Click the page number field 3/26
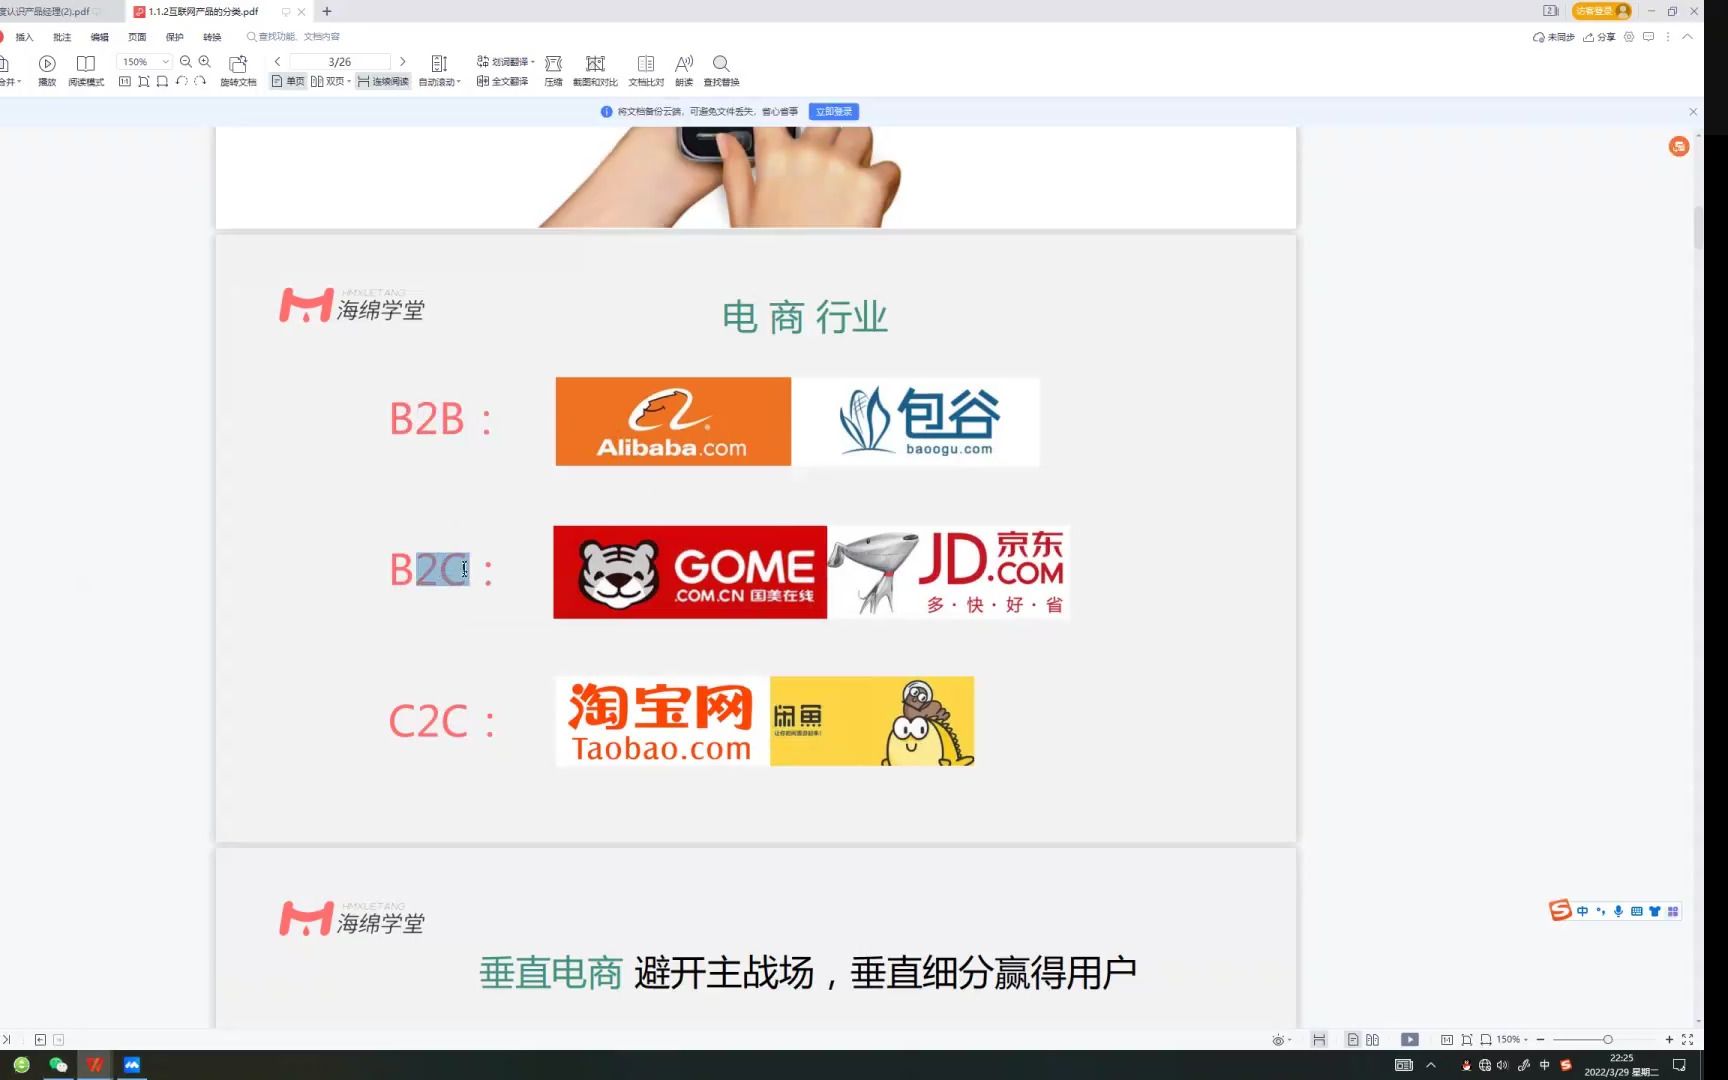Screen dimensions: 1728x1080 point(340,62)
